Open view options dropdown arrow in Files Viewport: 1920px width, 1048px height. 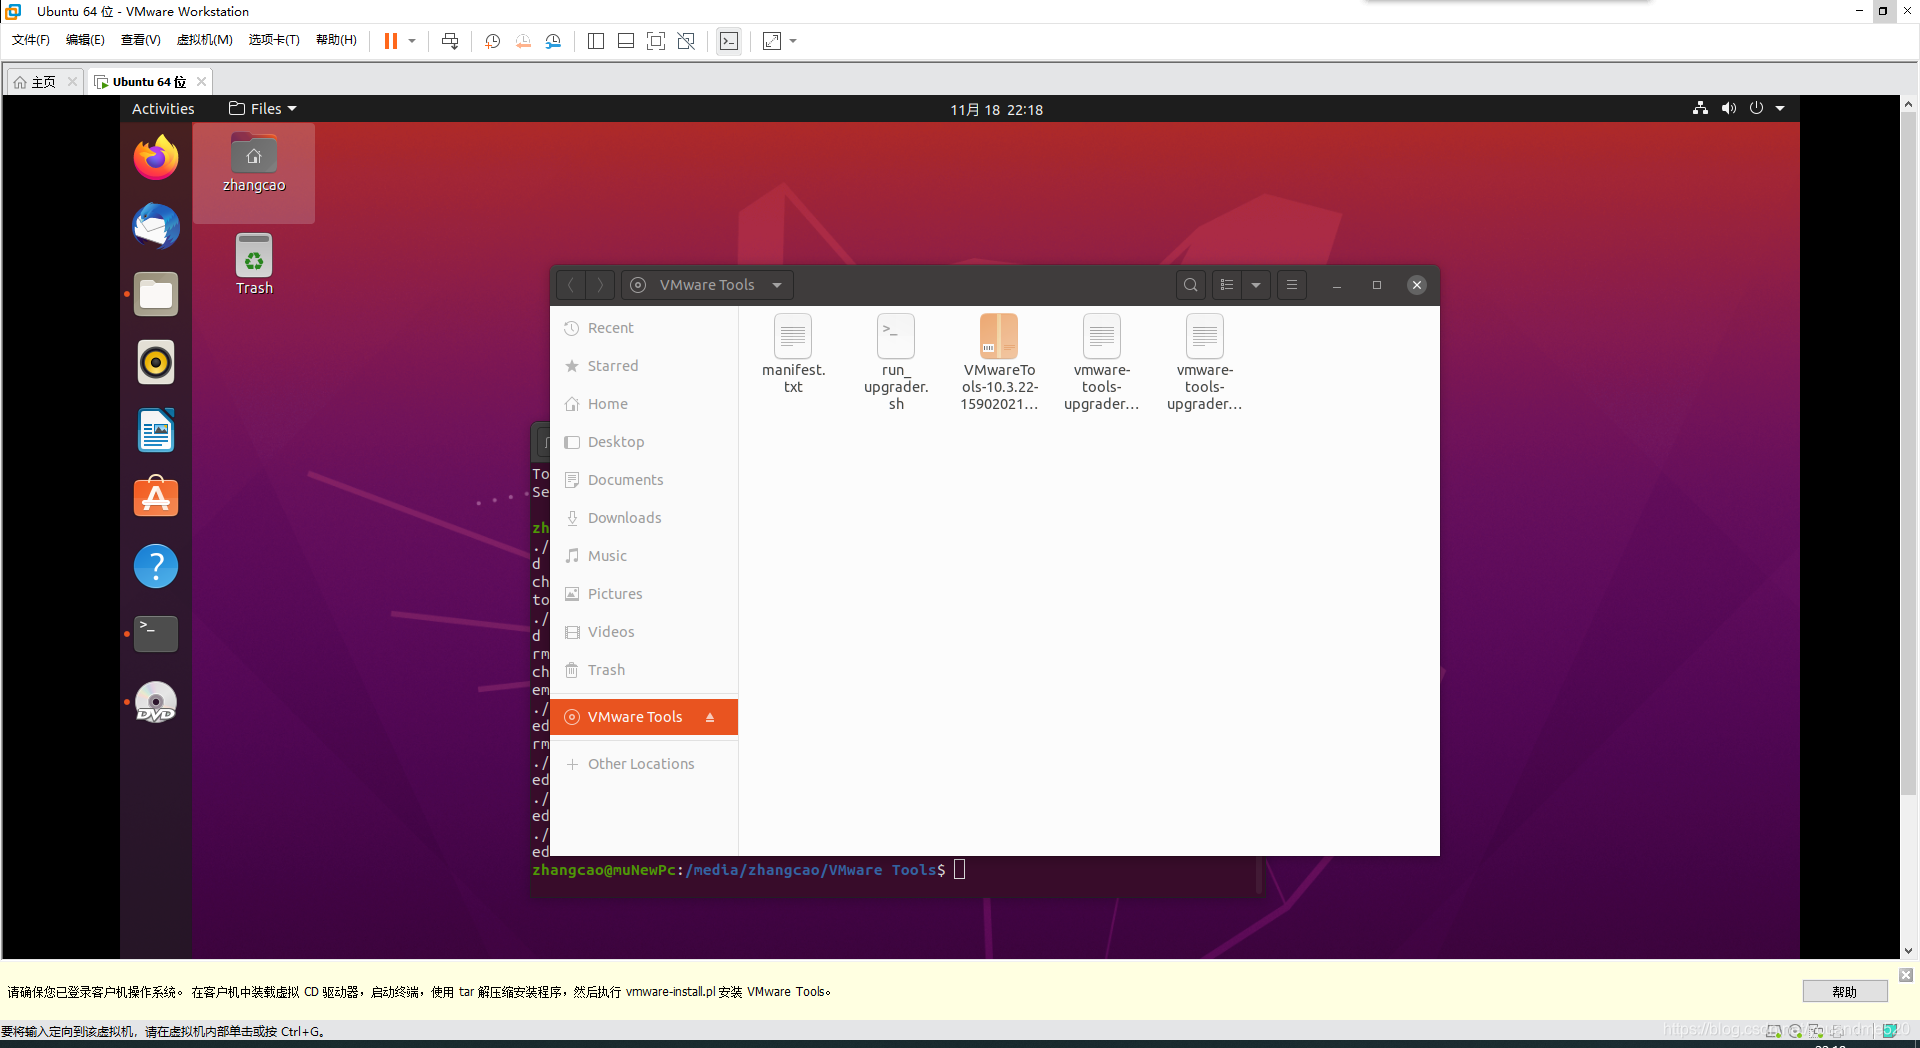(1256, 285)
